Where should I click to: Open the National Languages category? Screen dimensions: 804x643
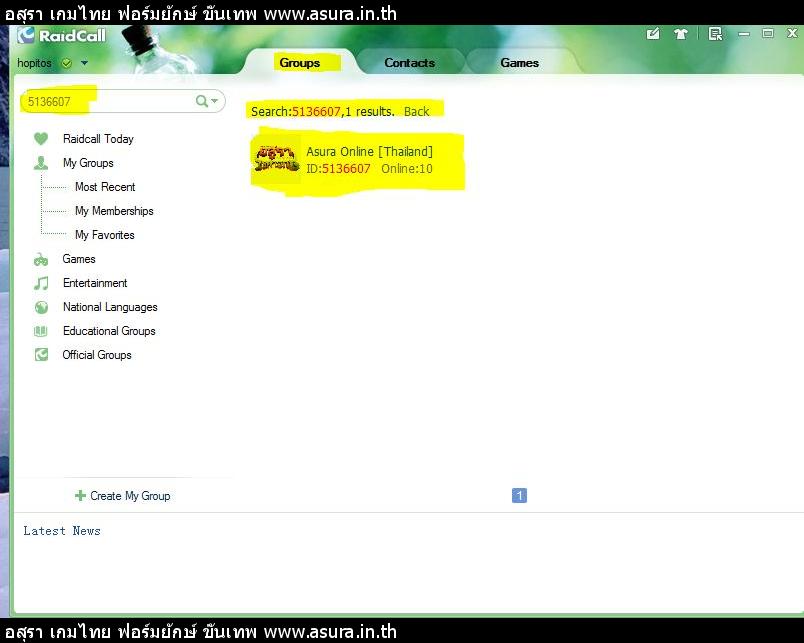[110, 307]
